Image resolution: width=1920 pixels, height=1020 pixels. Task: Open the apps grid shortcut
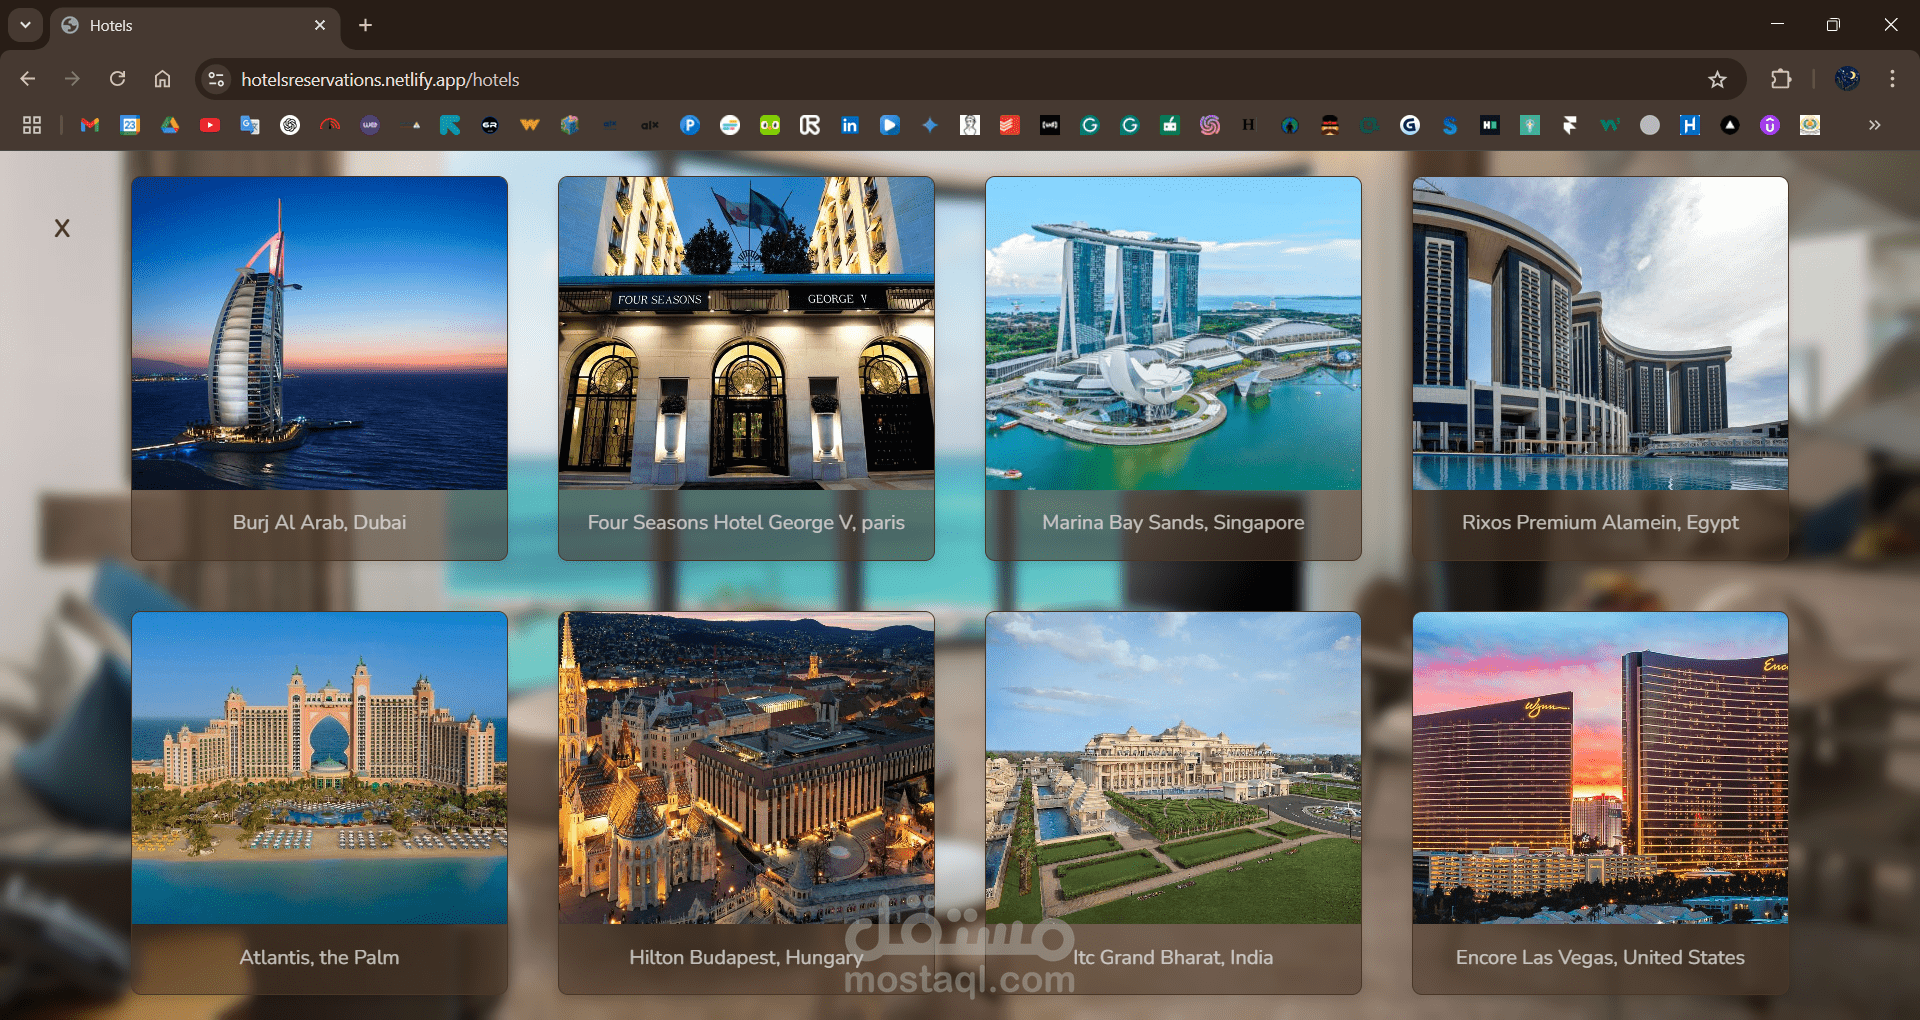[32, 125]
